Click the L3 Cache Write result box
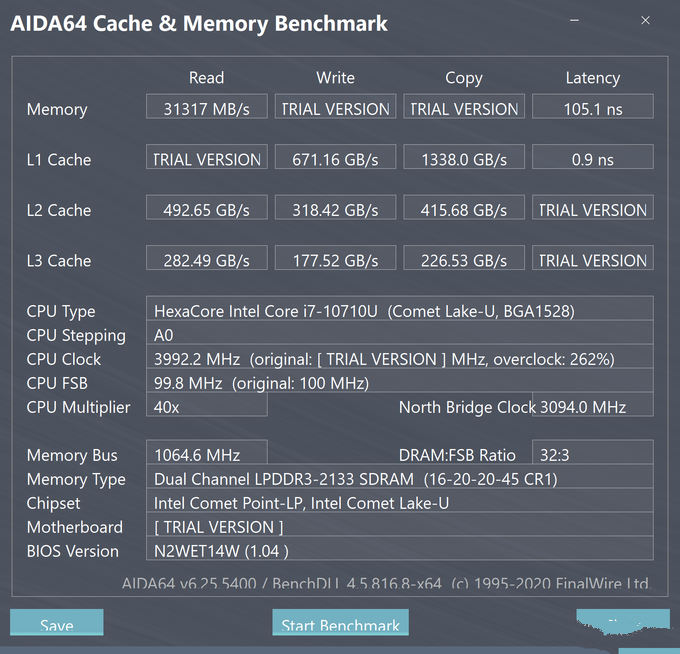The image size is (680, 654). coord(335,258)
